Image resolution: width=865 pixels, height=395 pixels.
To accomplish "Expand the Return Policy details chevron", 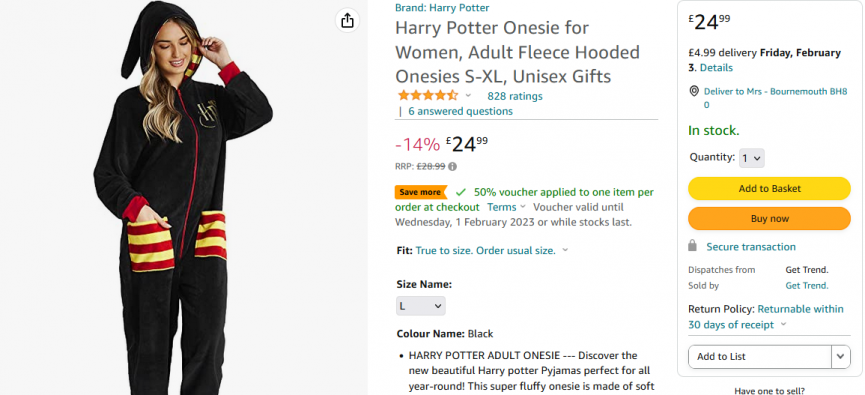I will (x=783, y=324).
